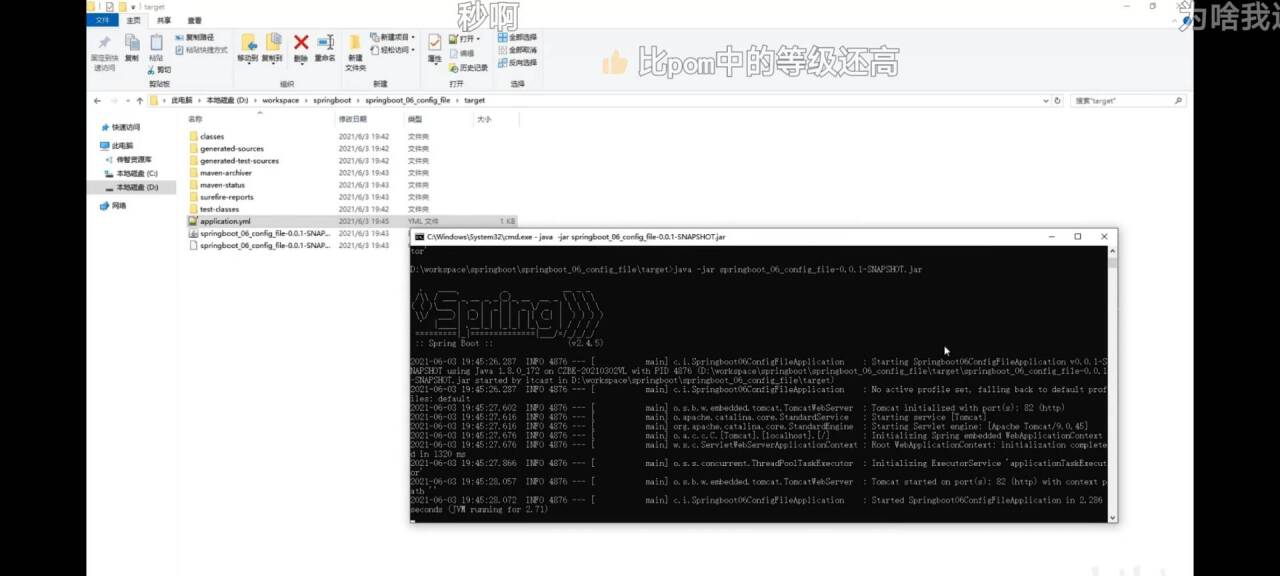
Task: Click the Copy (复制) ribbon icon
Action: [x=131, y=43]
